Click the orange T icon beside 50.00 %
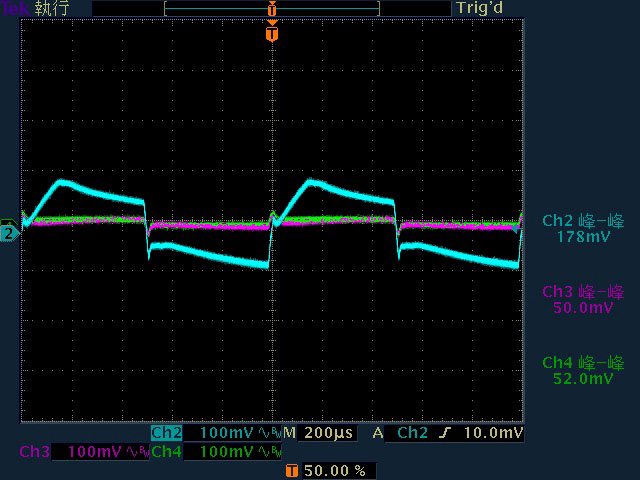The height and width of the screenshot is (480, 640). tap(291, 470)
